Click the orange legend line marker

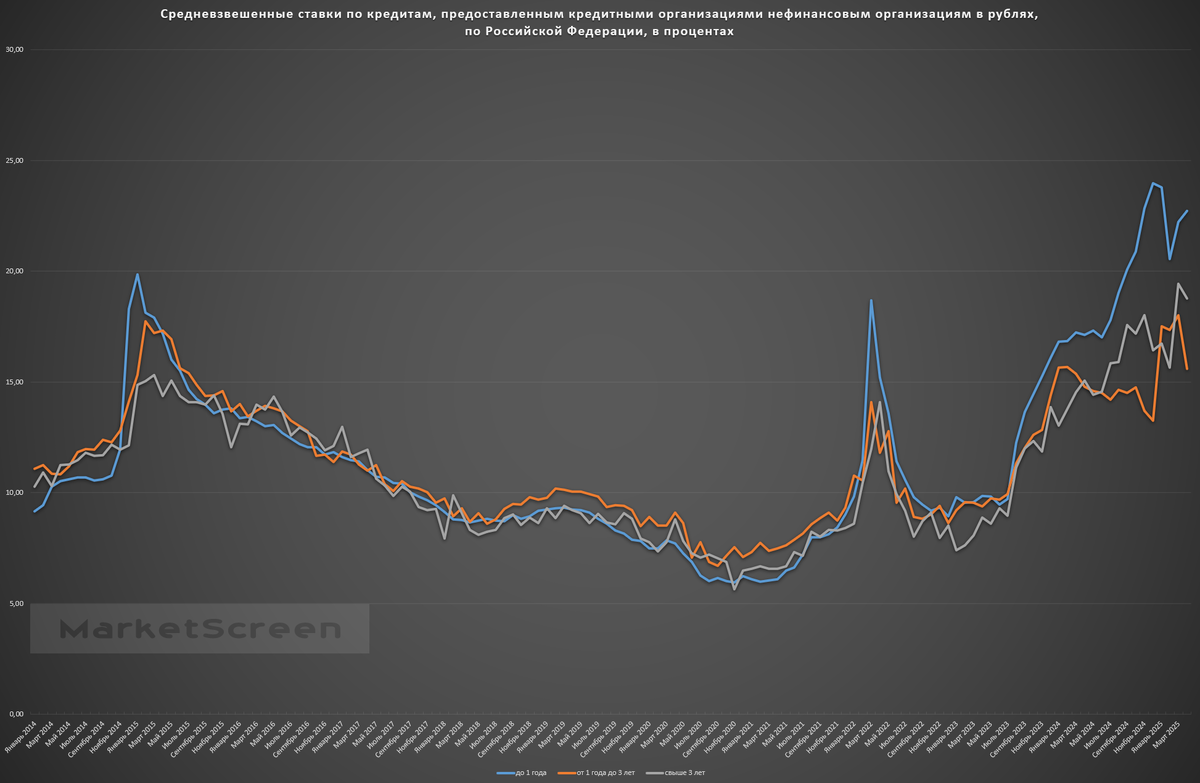coord(567,773)
